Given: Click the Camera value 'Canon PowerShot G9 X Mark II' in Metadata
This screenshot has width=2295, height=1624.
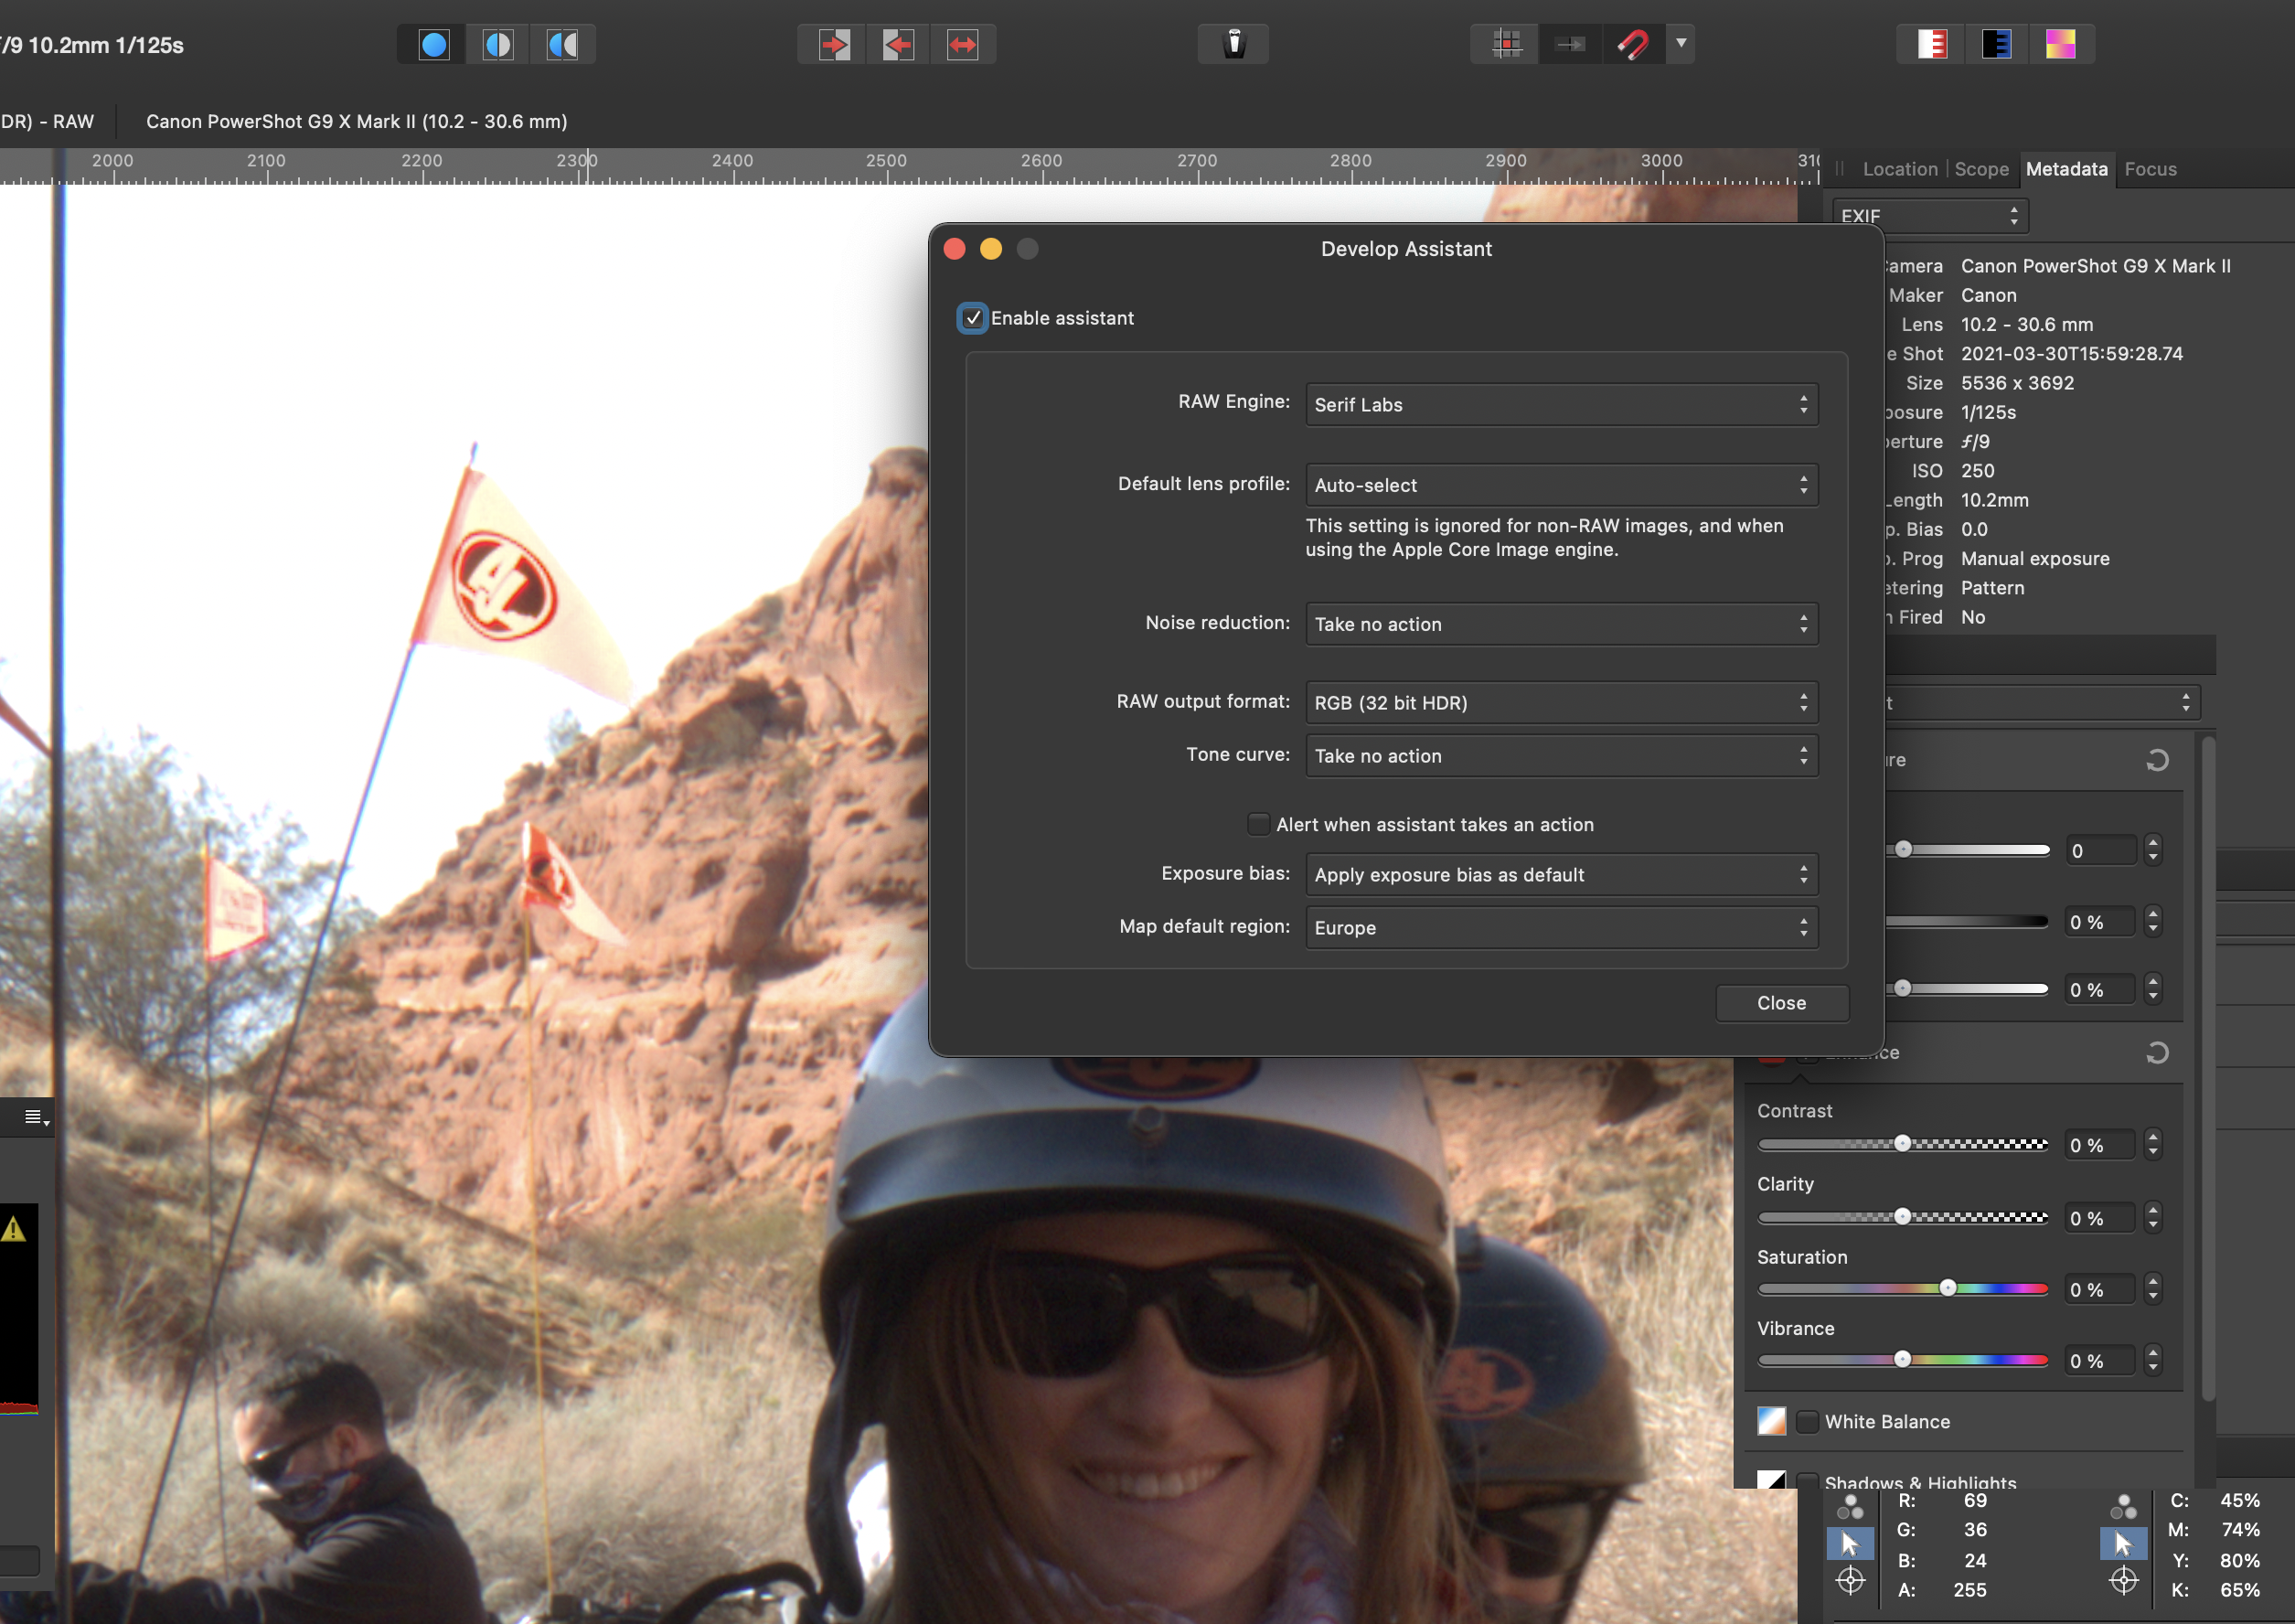Looking at the screenshot, I should pos(2095,266).
